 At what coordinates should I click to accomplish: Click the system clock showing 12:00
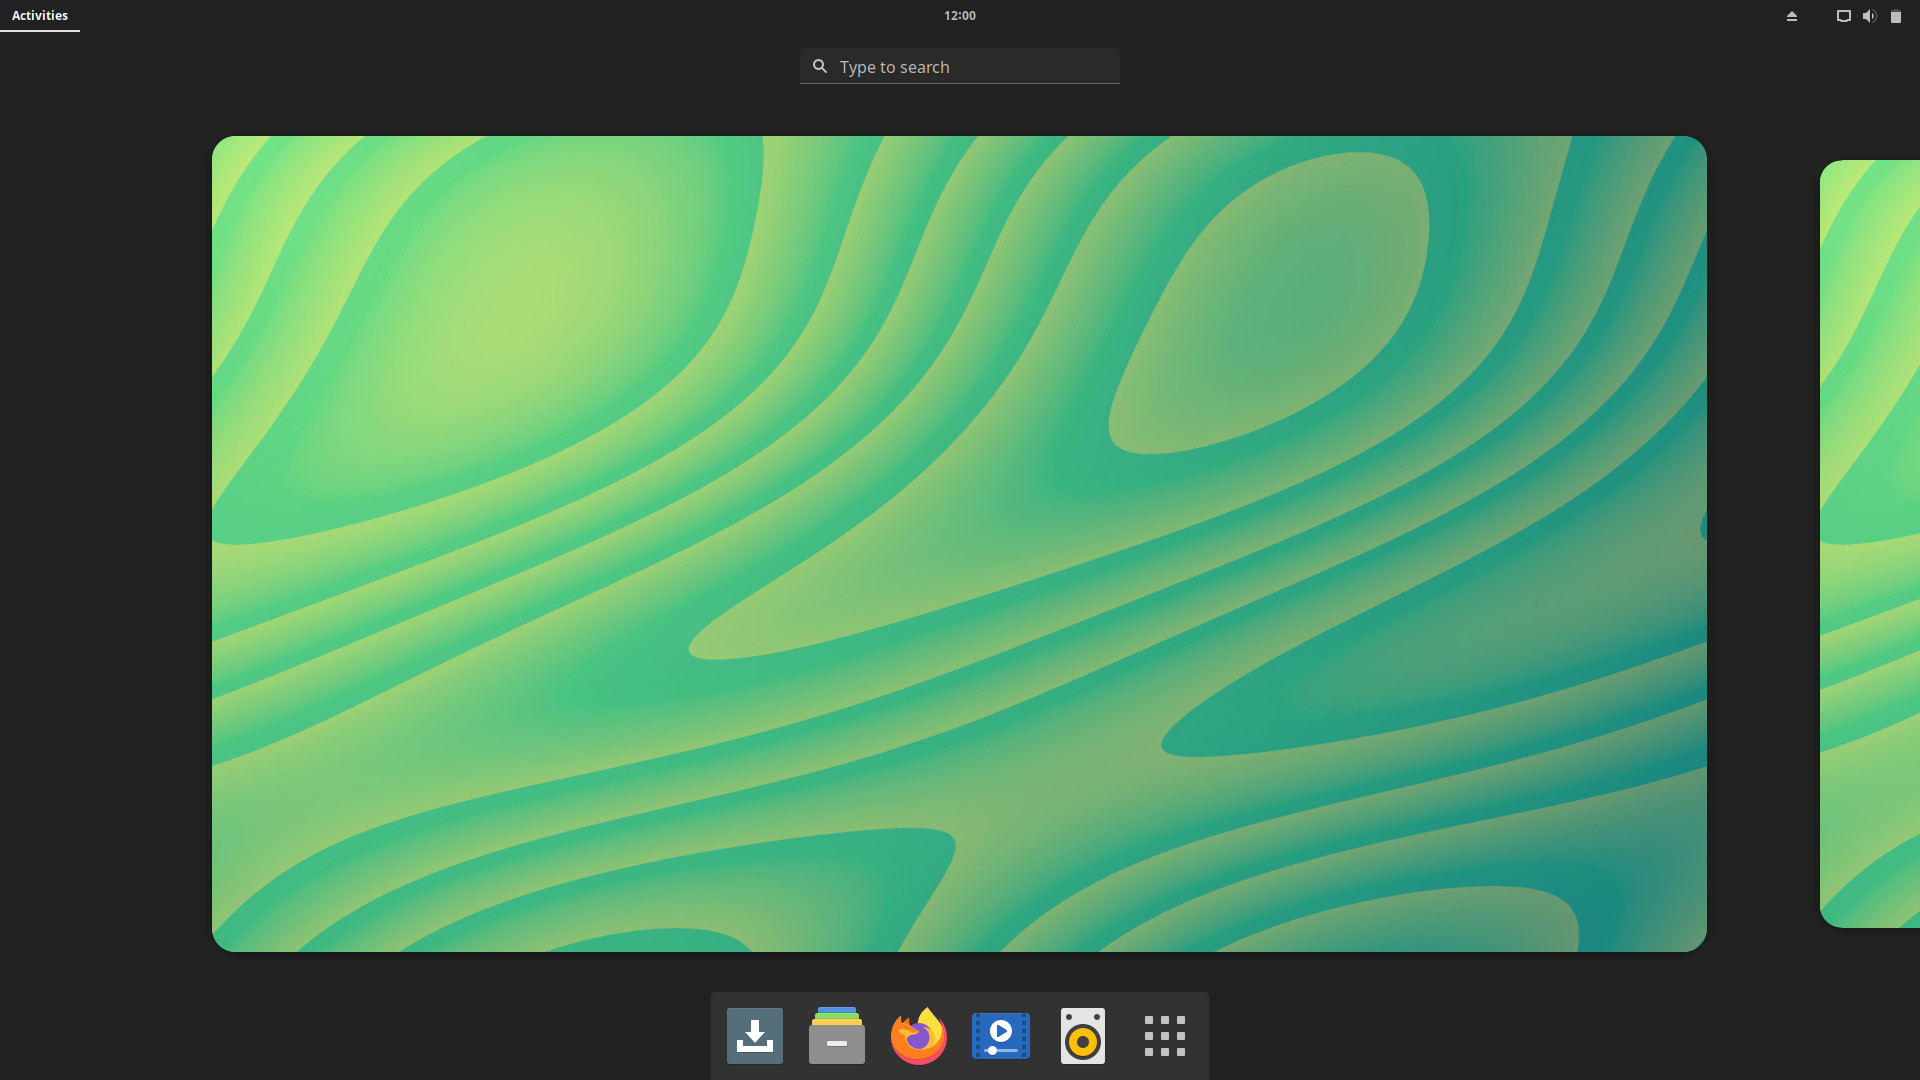(959, 15)
